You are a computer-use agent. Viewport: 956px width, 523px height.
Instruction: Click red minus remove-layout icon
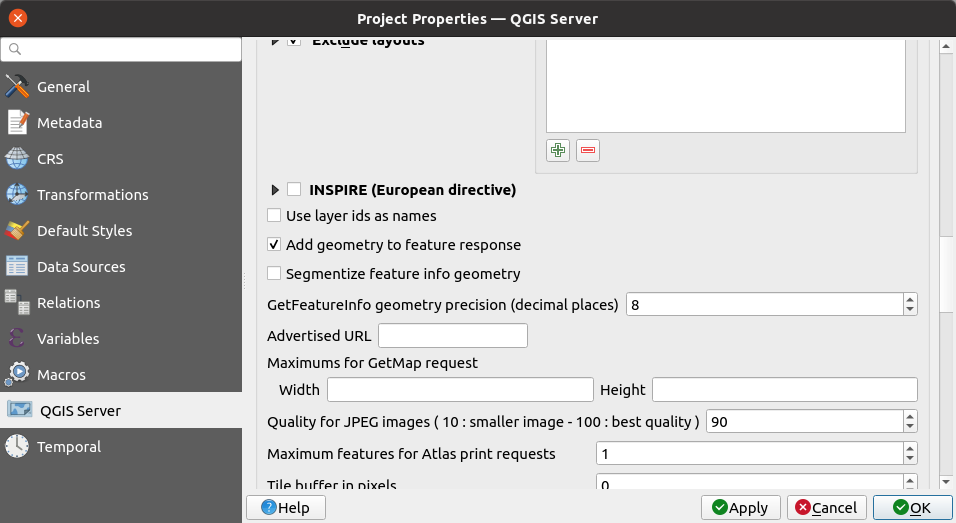click(x=588, y=150)
